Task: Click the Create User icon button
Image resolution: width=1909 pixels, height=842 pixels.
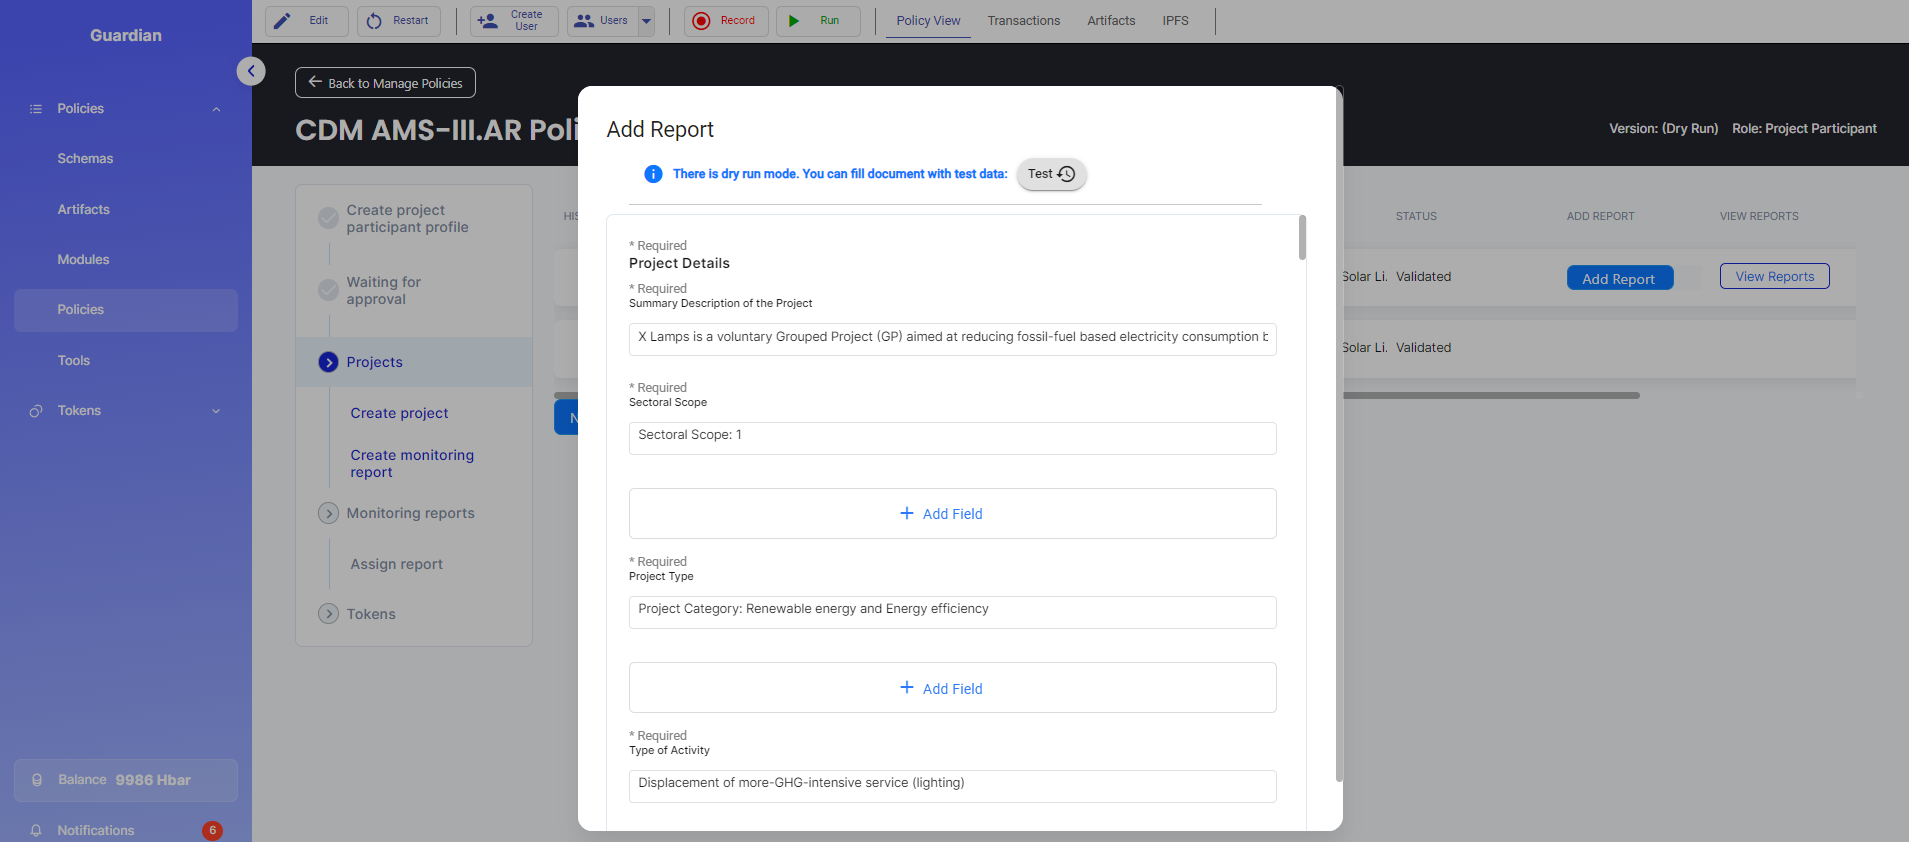Action: [x=513, y=21]
